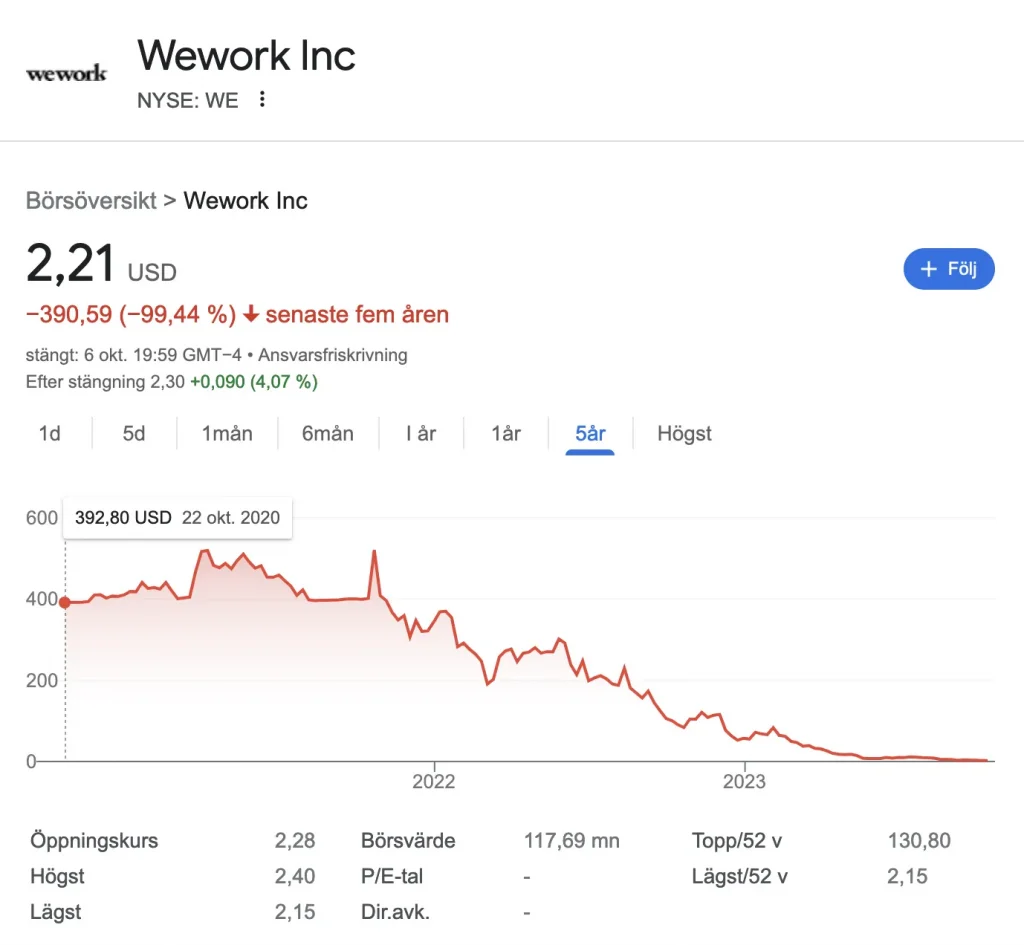1024x945 pixels.
Task: Click the Börsvärde market cap value
Action: (571, 841)
